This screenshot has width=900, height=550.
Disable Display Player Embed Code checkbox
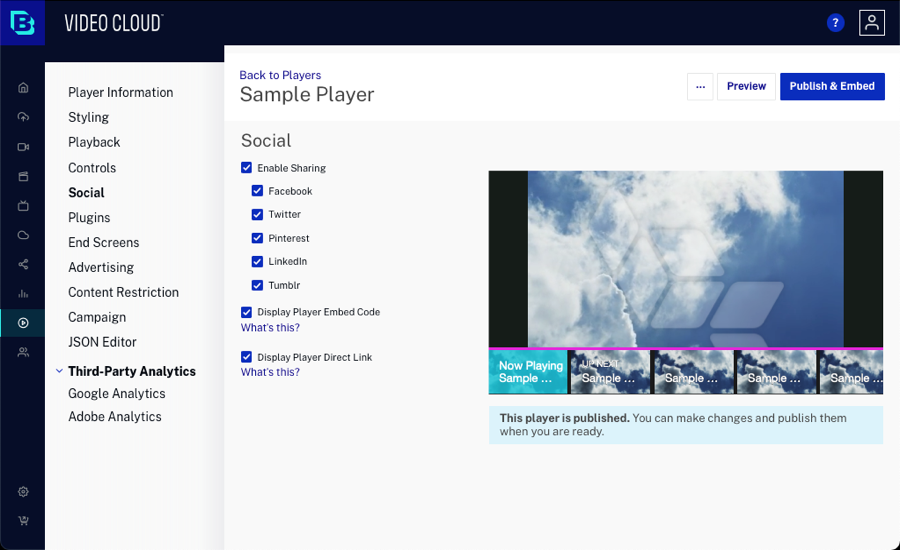[246, 312]
